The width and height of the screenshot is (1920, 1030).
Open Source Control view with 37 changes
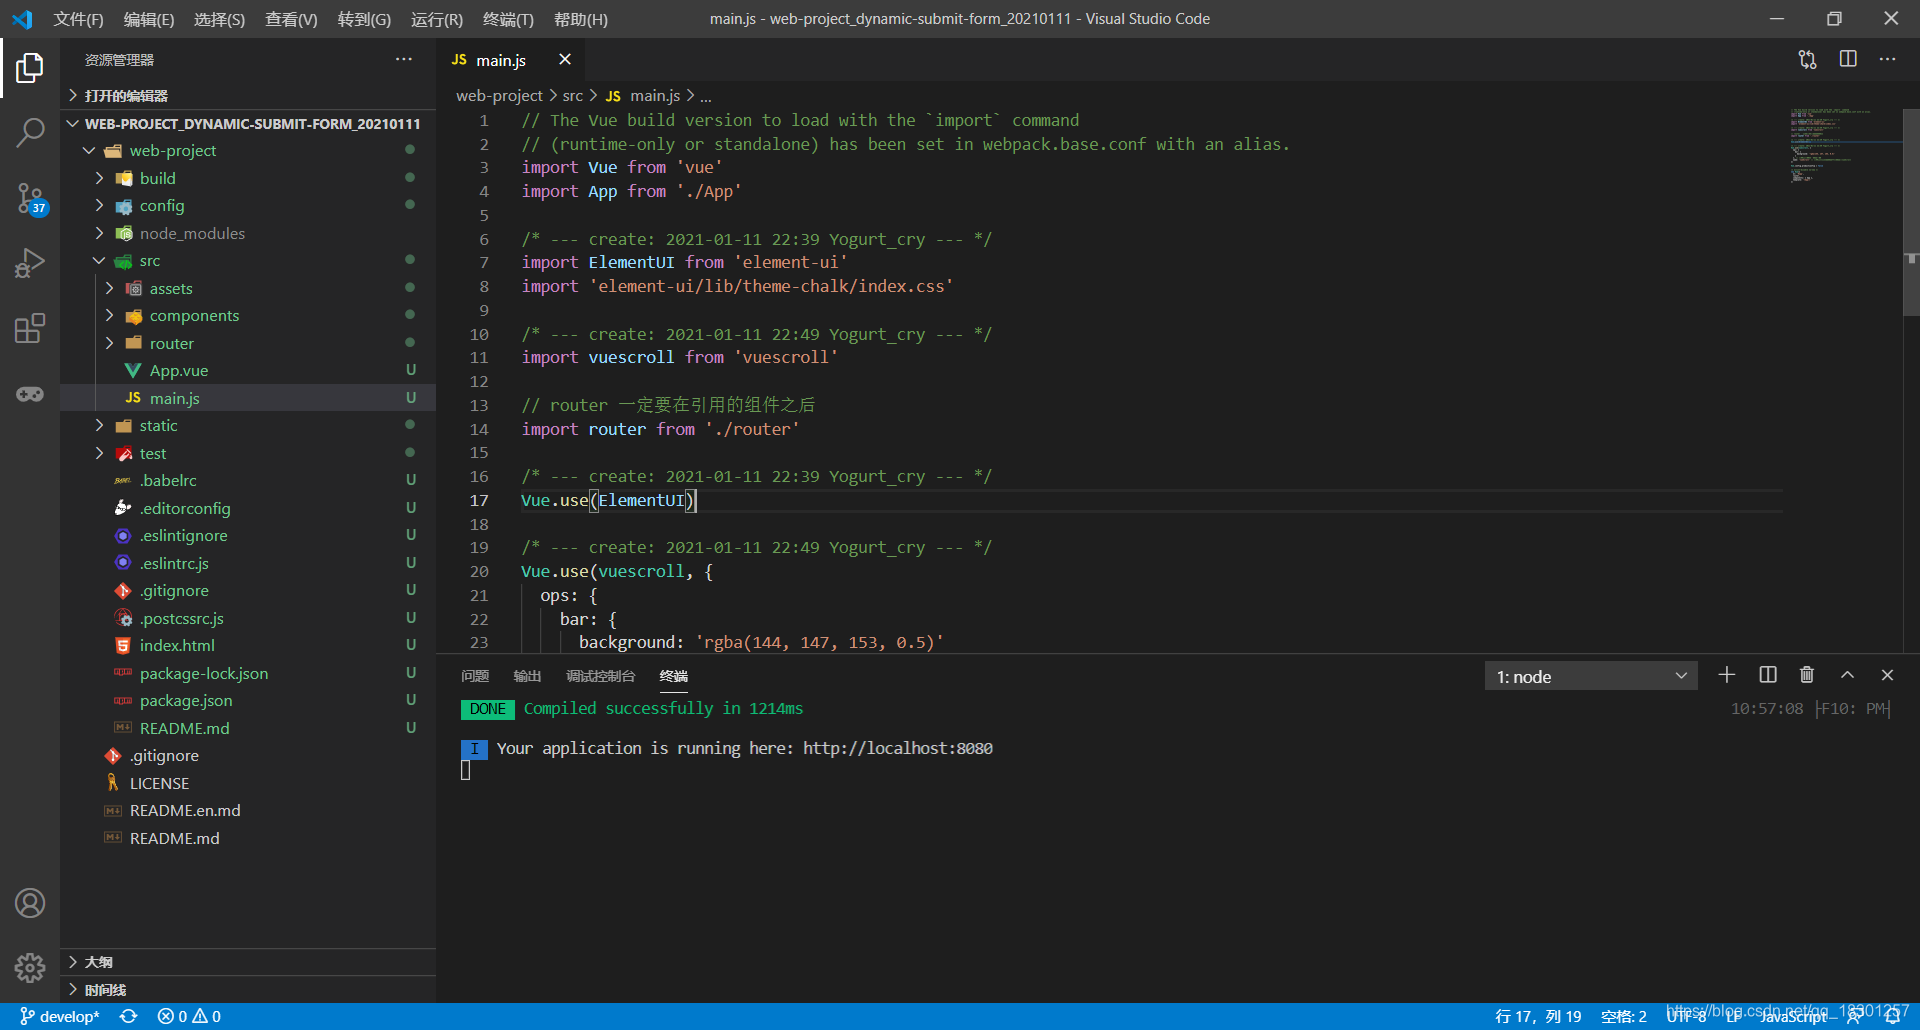pos(30,198)
